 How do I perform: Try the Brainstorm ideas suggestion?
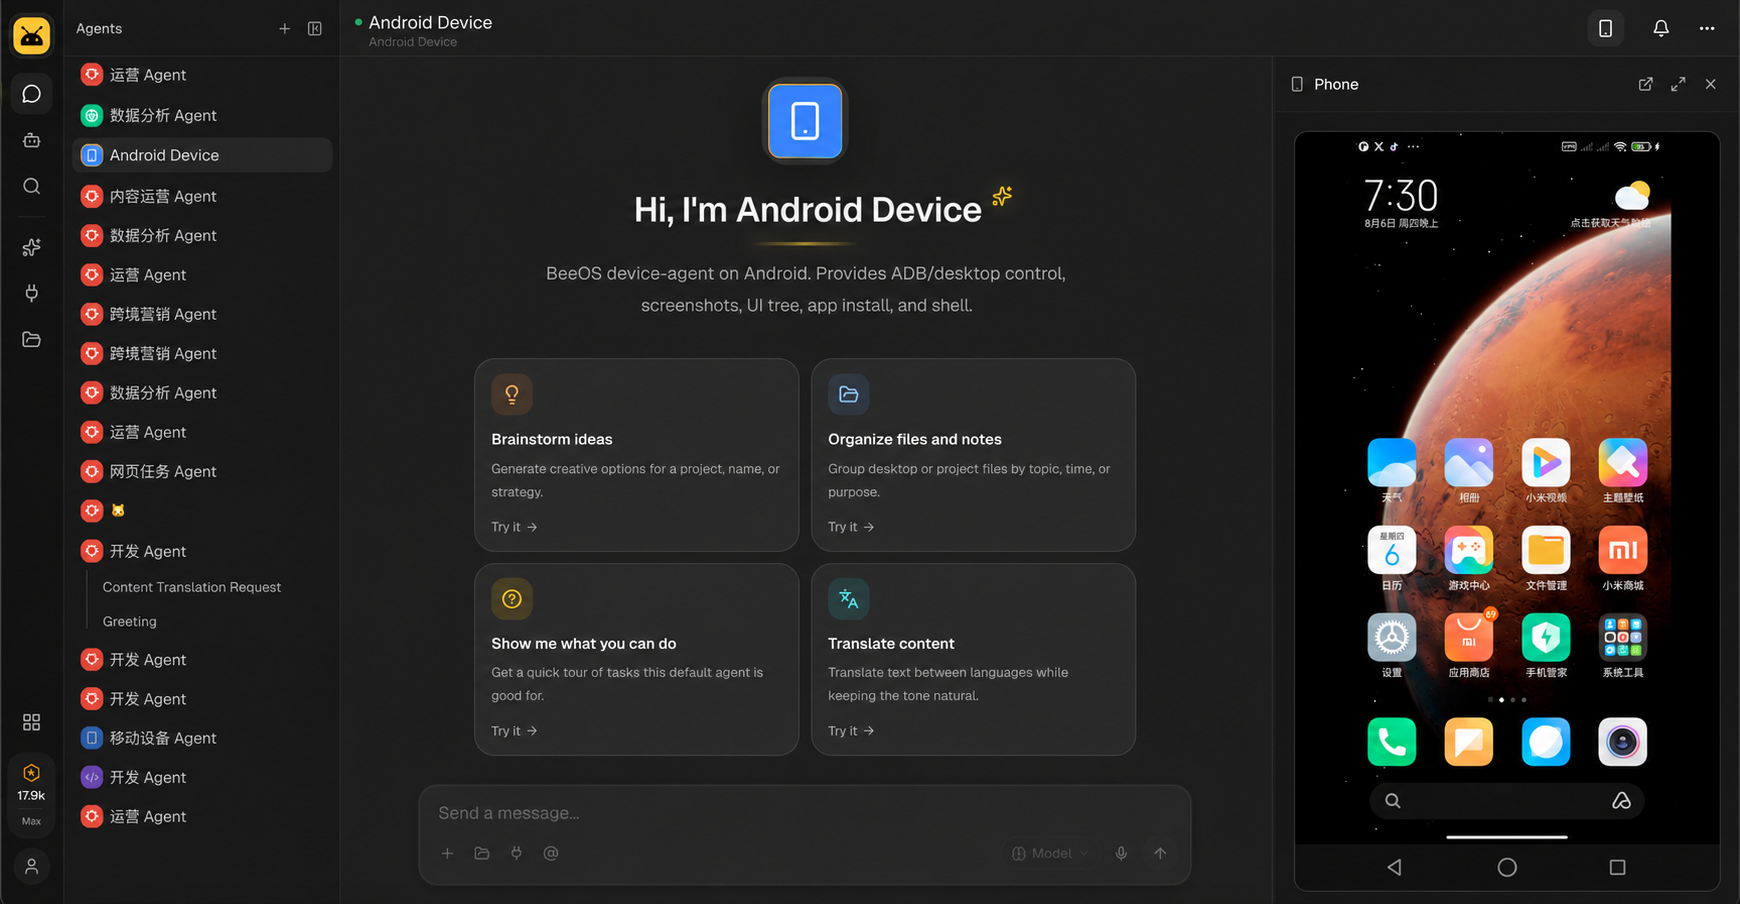click(x=637, y=455)
